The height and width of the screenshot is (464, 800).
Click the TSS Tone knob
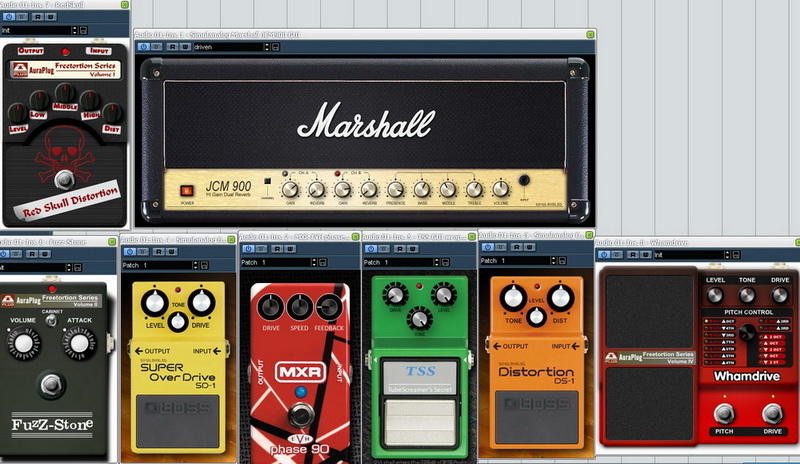tap(419, 319)
